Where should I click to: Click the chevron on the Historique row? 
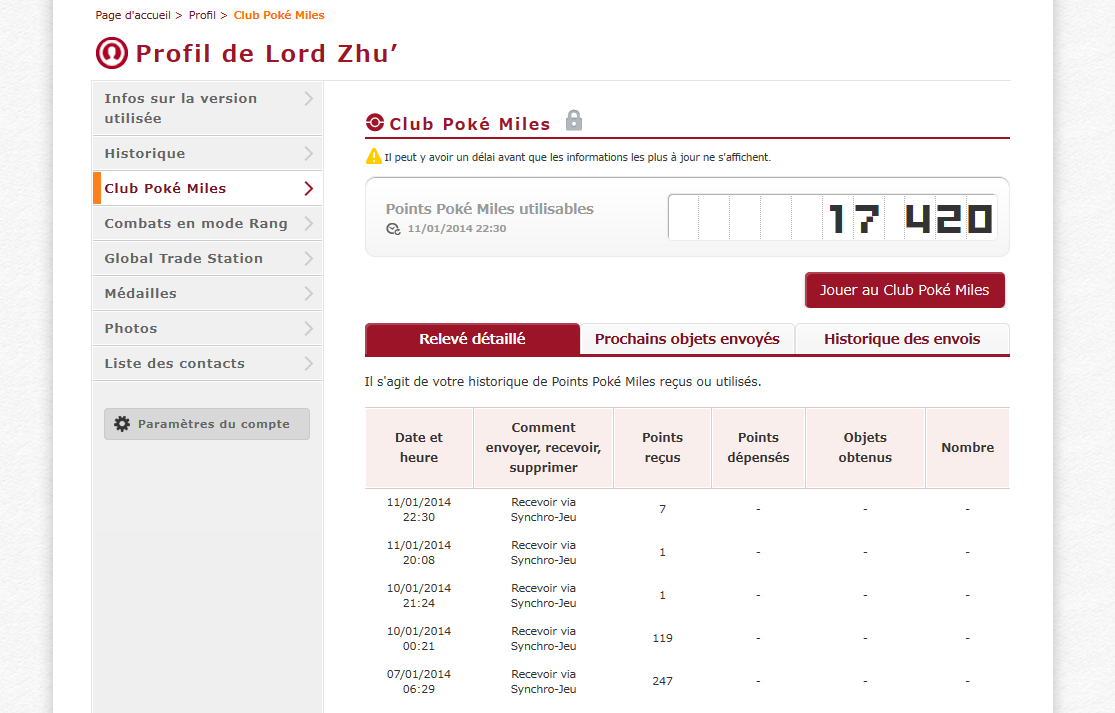point(309,154)
